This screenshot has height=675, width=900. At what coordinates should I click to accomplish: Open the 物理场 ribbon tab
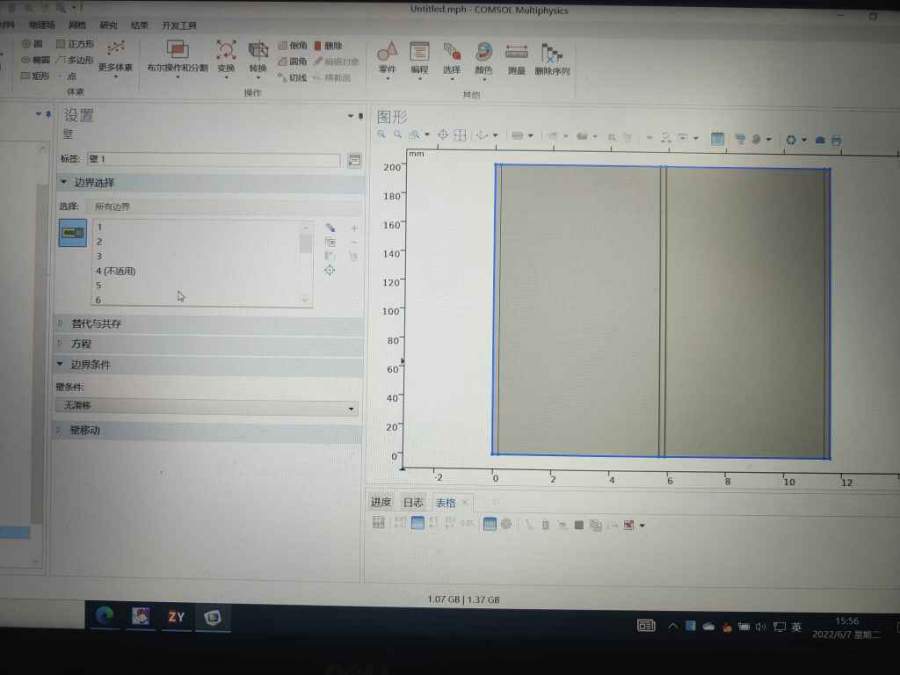coord(42,25)
